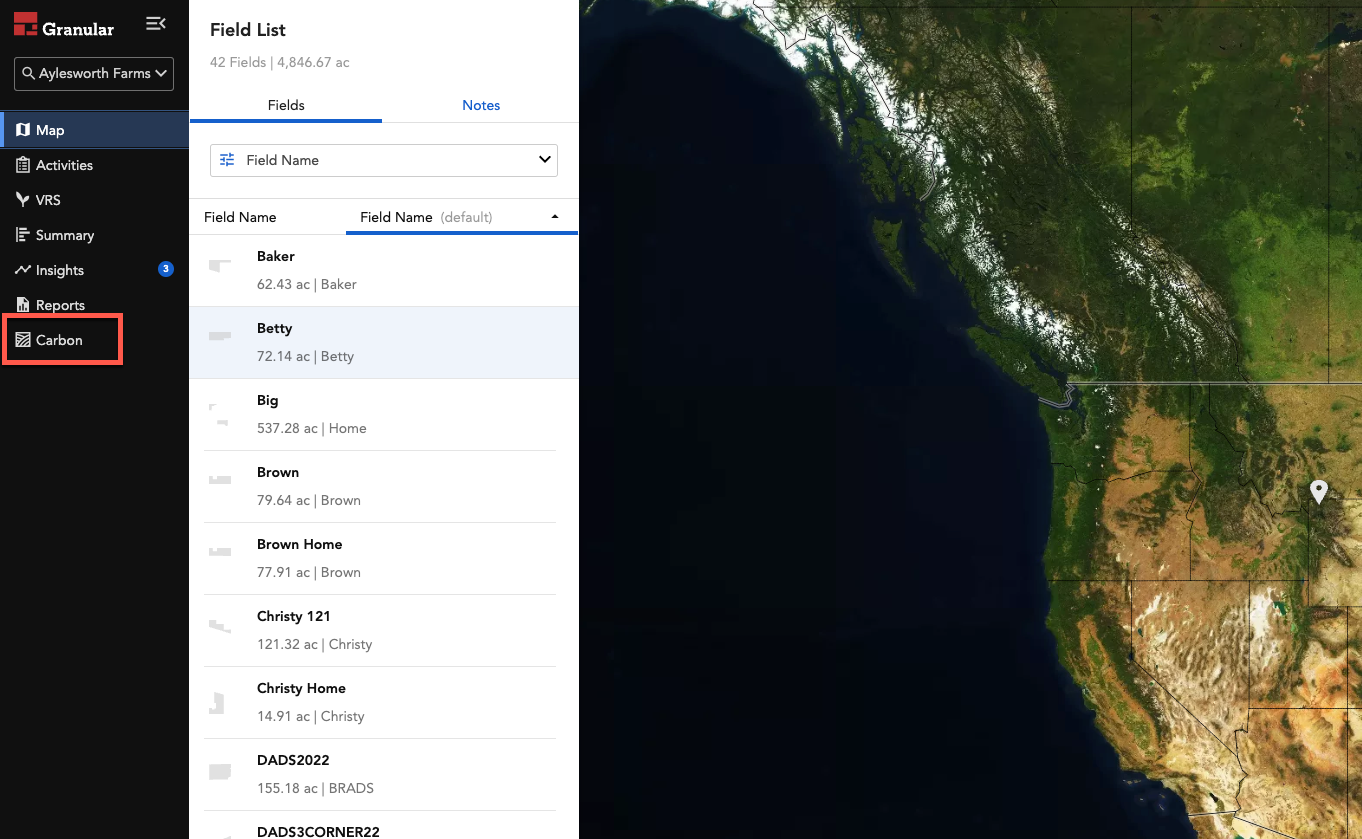Click the 155.18 ac BRADS detail text

click(315, 788)
